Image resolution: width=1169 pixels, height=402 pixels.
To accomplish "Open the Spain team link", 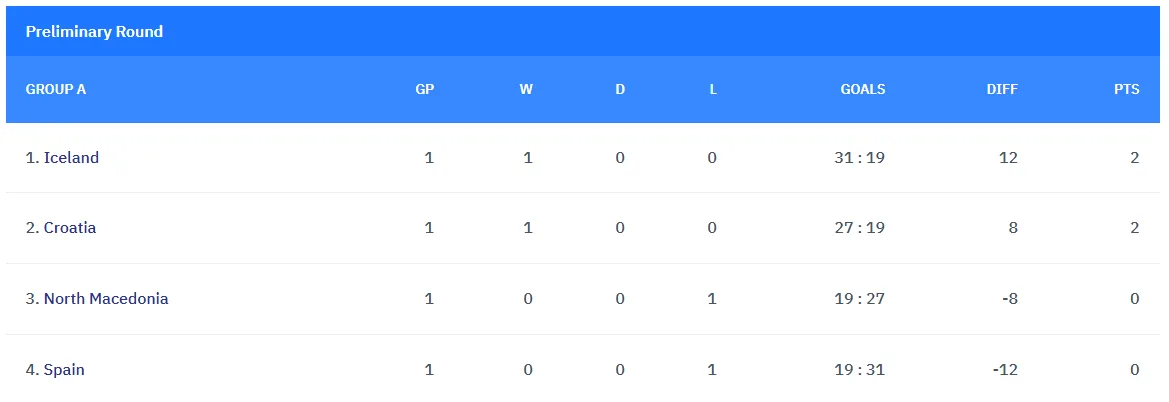I will (x=64, y=370).
